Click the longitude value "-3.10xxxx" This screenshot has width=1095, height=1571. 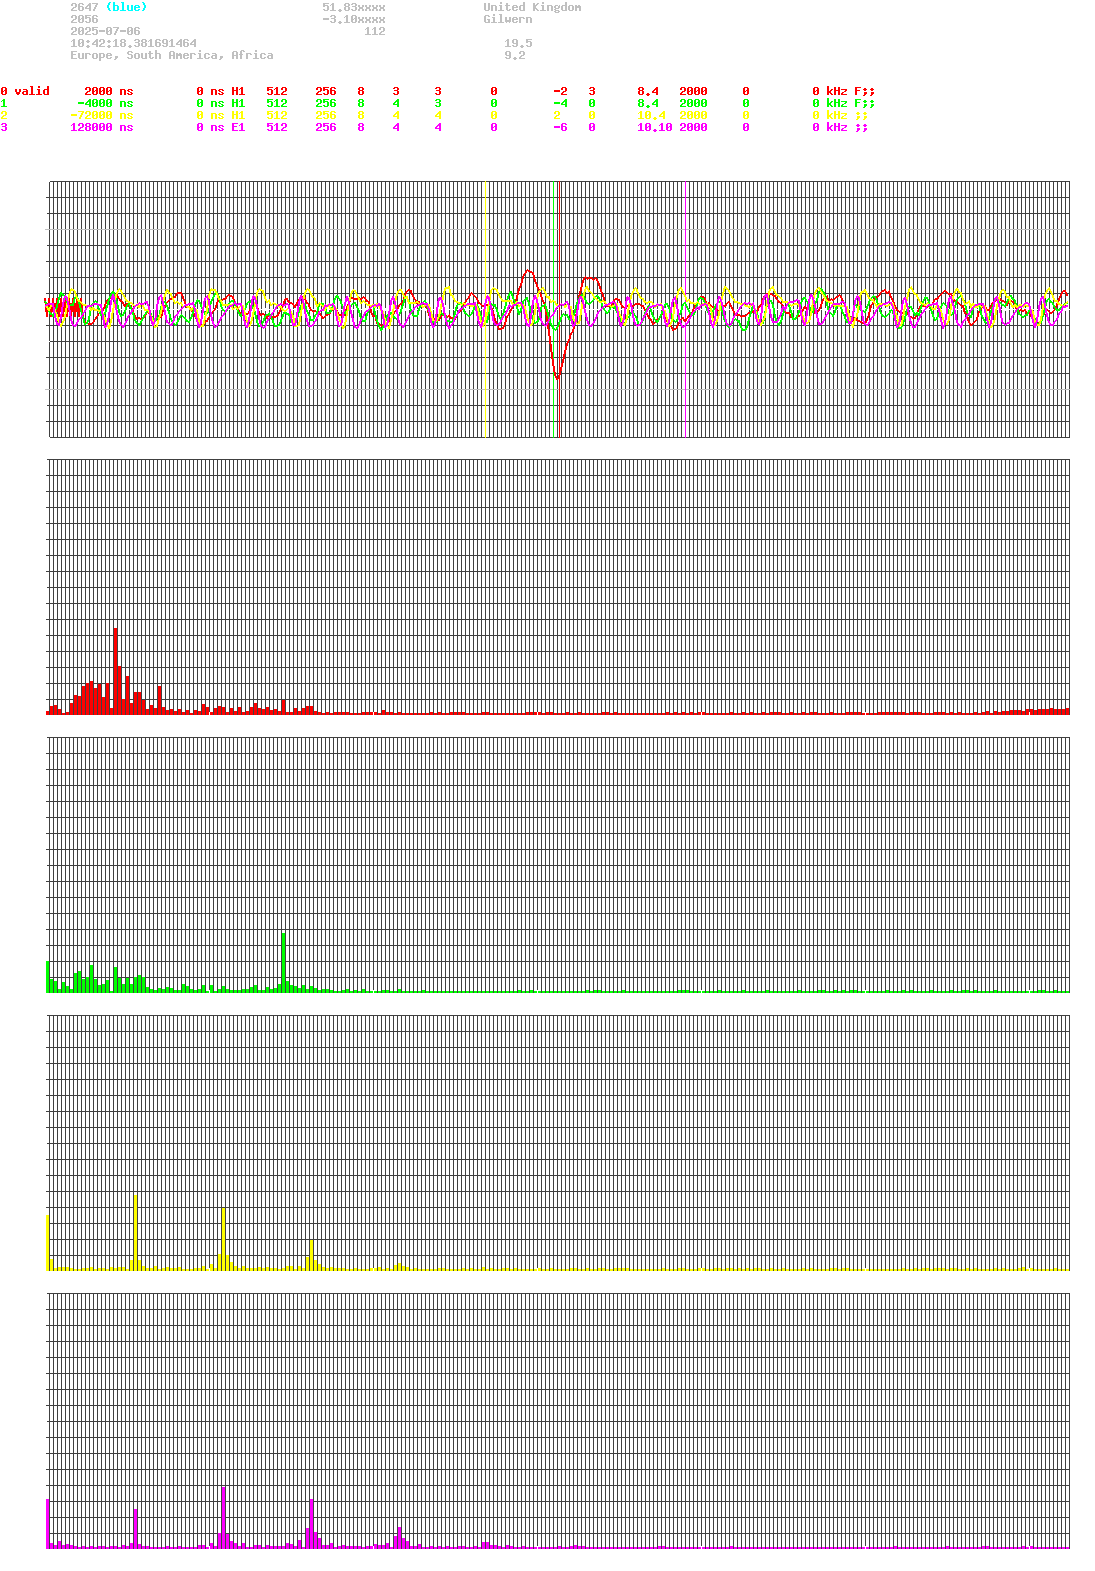(x=353, y=19)
